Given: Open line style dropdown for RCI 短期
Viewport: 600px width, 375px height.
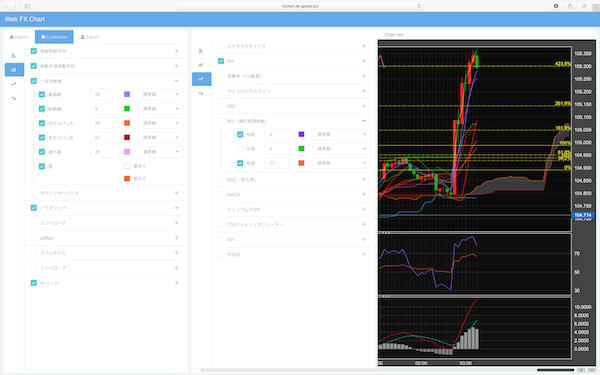Looking at the screenshot, I should tap(341, 134).
